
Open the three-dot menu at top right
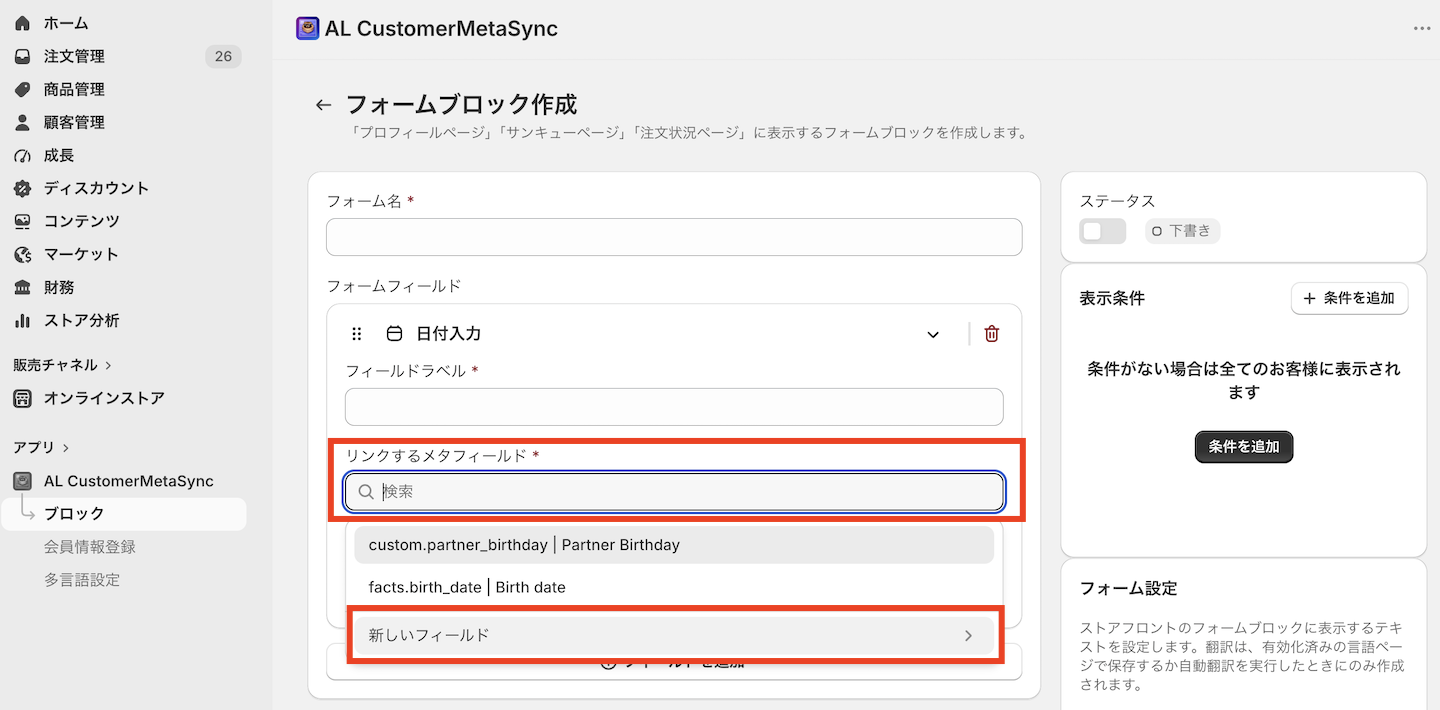point(1422,28)
